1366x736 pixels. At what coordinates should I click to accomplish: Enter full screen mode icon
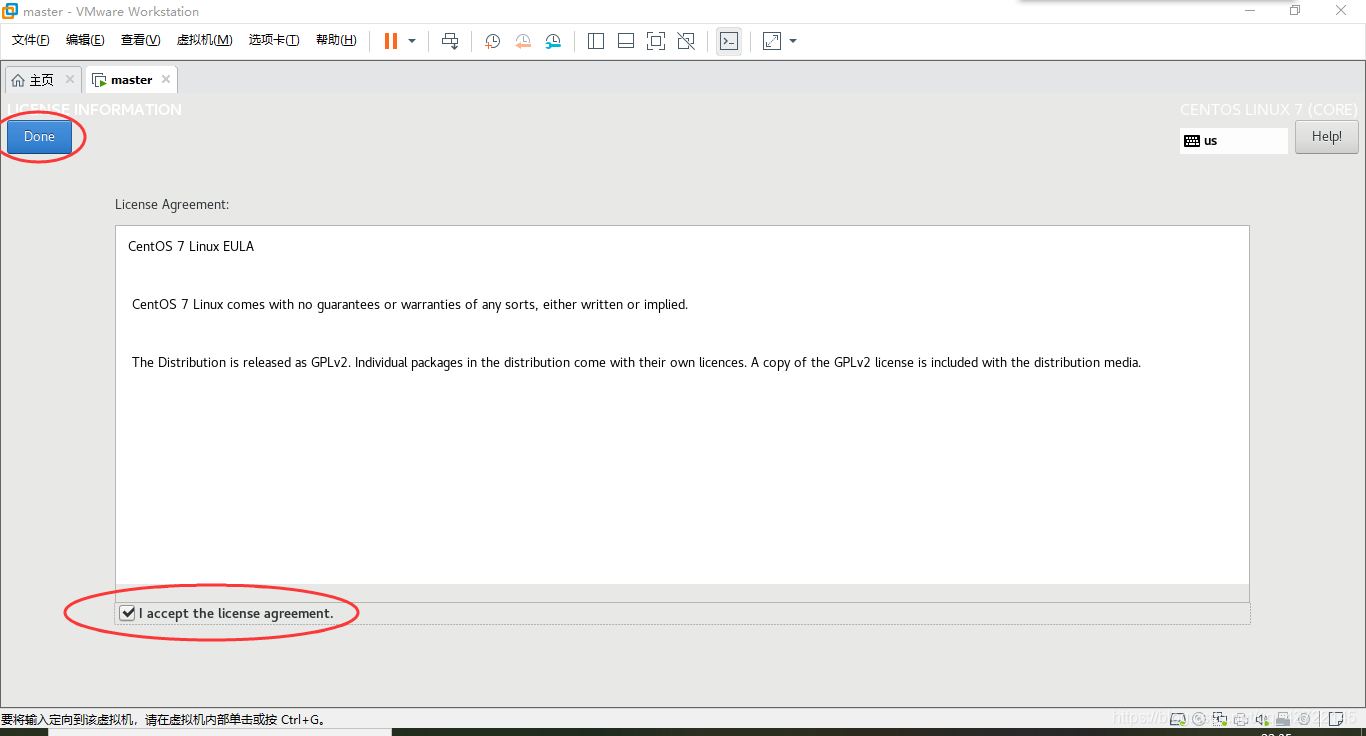(656, 41)
